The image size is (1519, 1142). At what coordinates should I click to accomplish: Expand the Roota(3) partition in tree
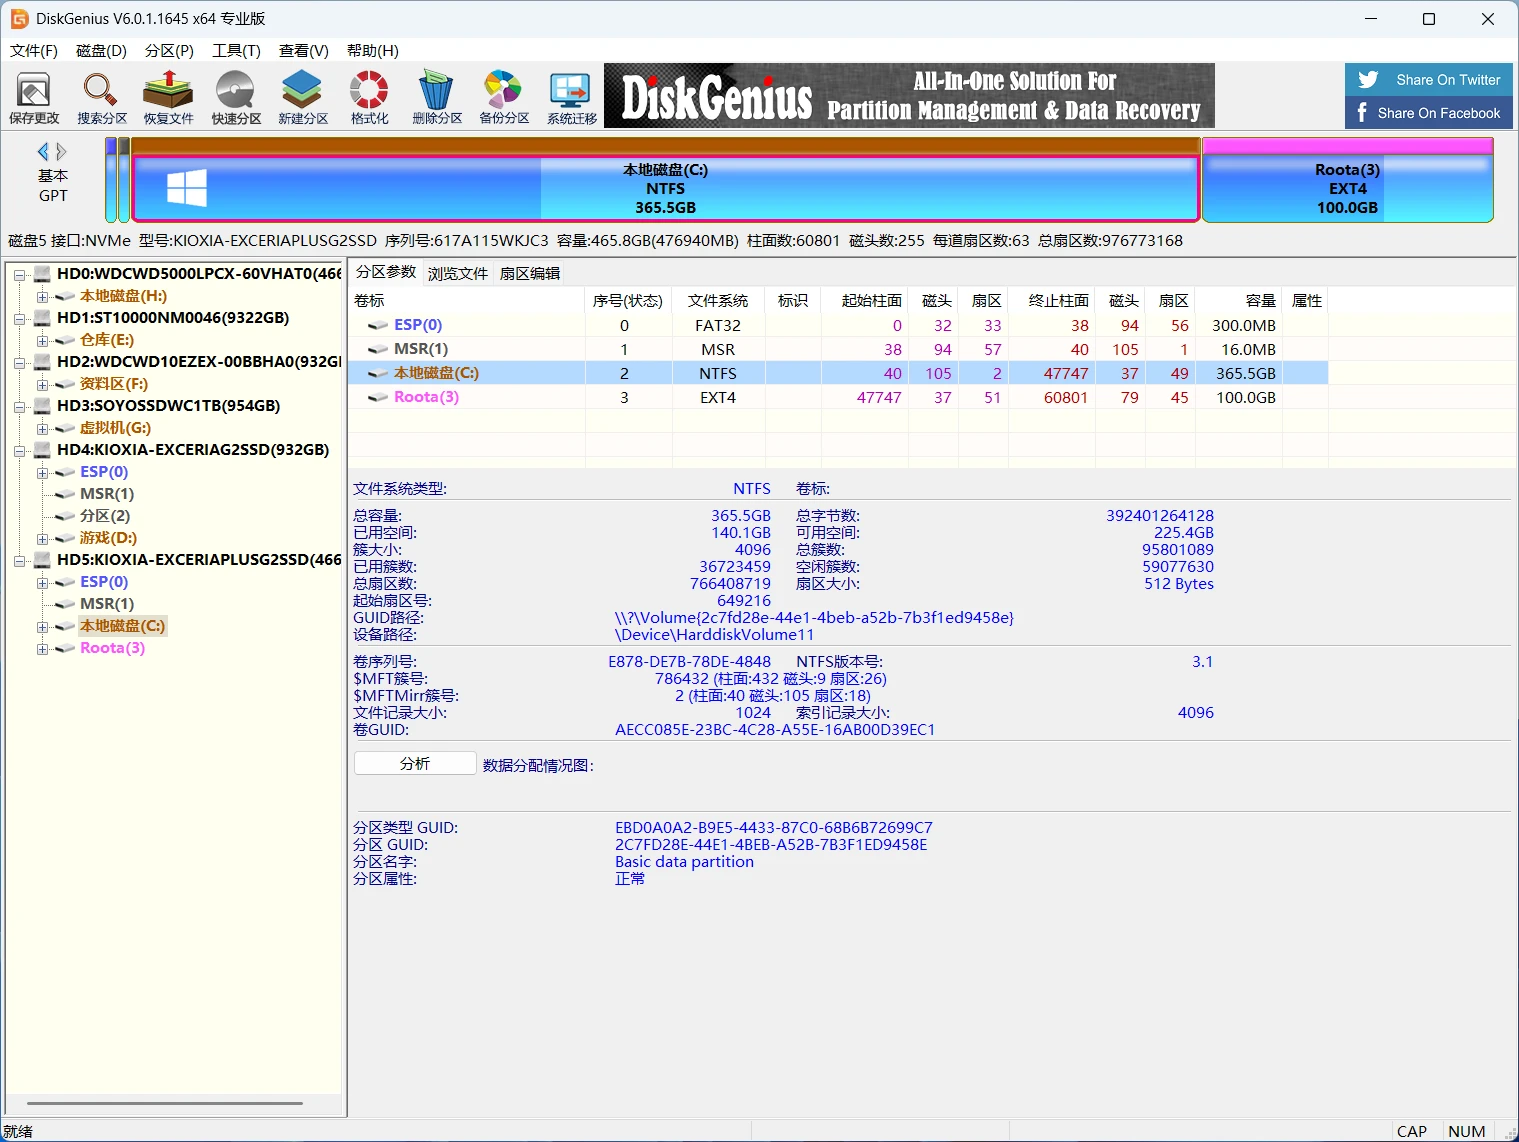click(42, 649)
